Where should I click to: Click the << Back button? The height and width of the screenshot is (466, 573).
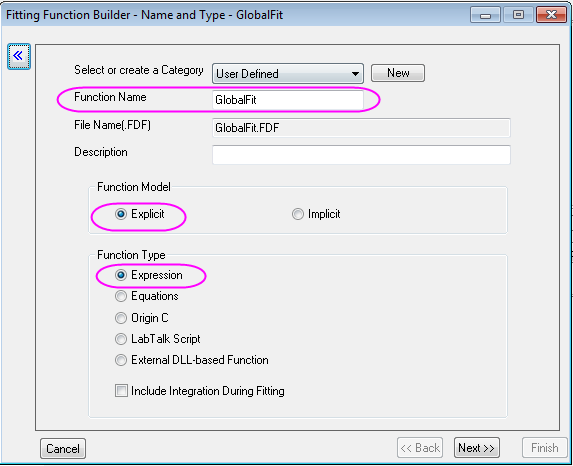coord(420,448)
